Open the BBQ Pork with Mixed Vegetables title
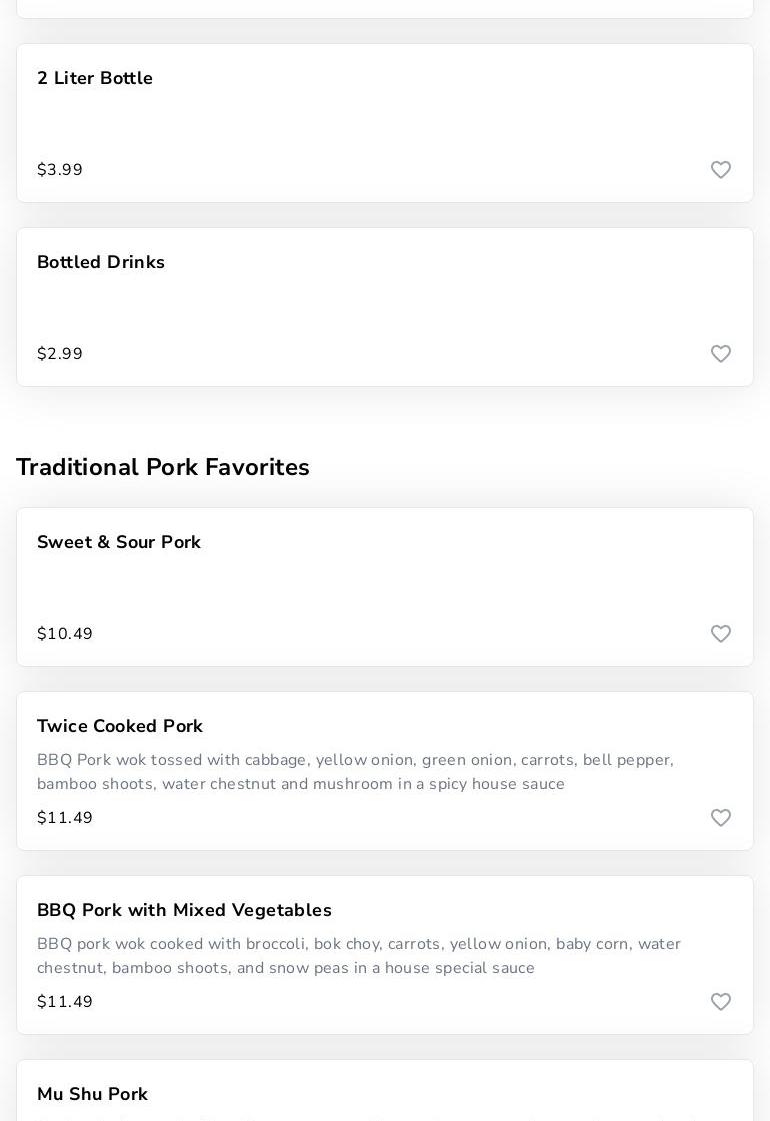The width and height of the screenshot is (770, 1121). point(184,910)
